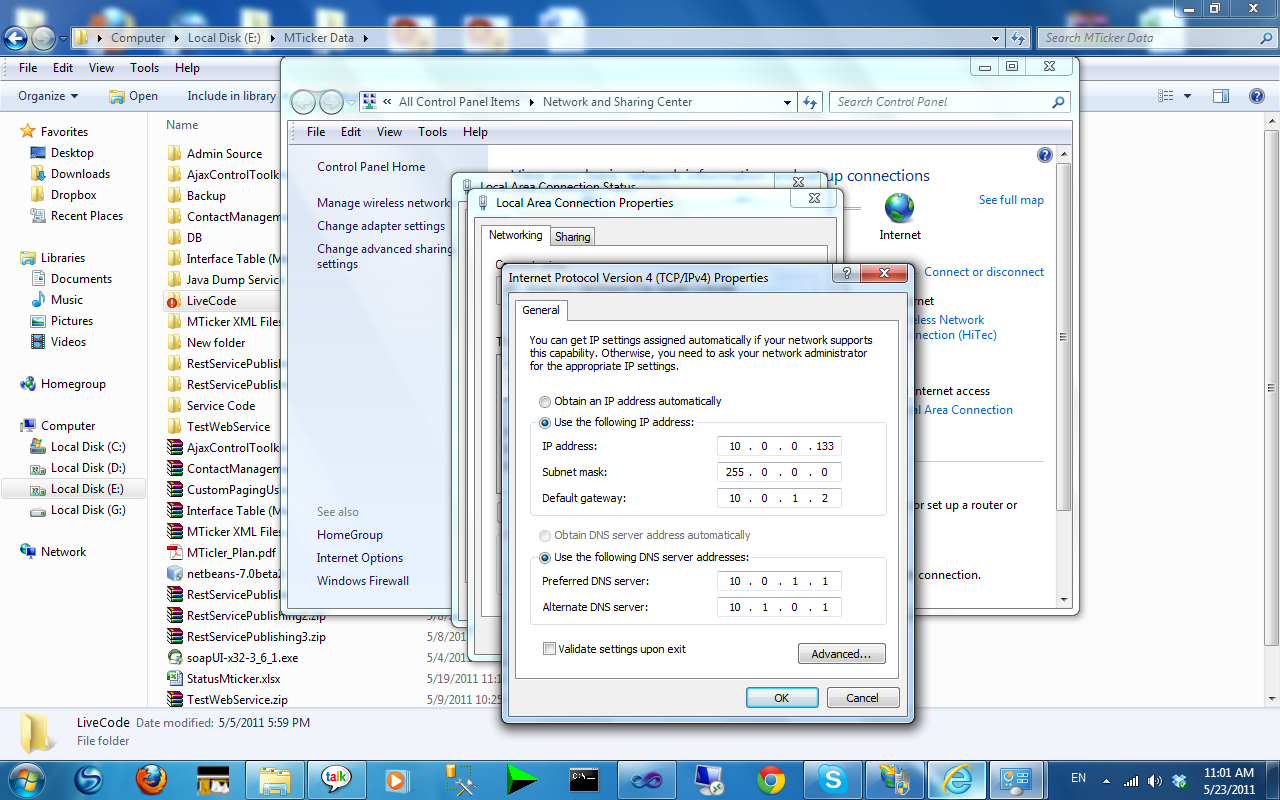Open the See full map link
1280x800 pixels.
click(x=1011, y=200)
